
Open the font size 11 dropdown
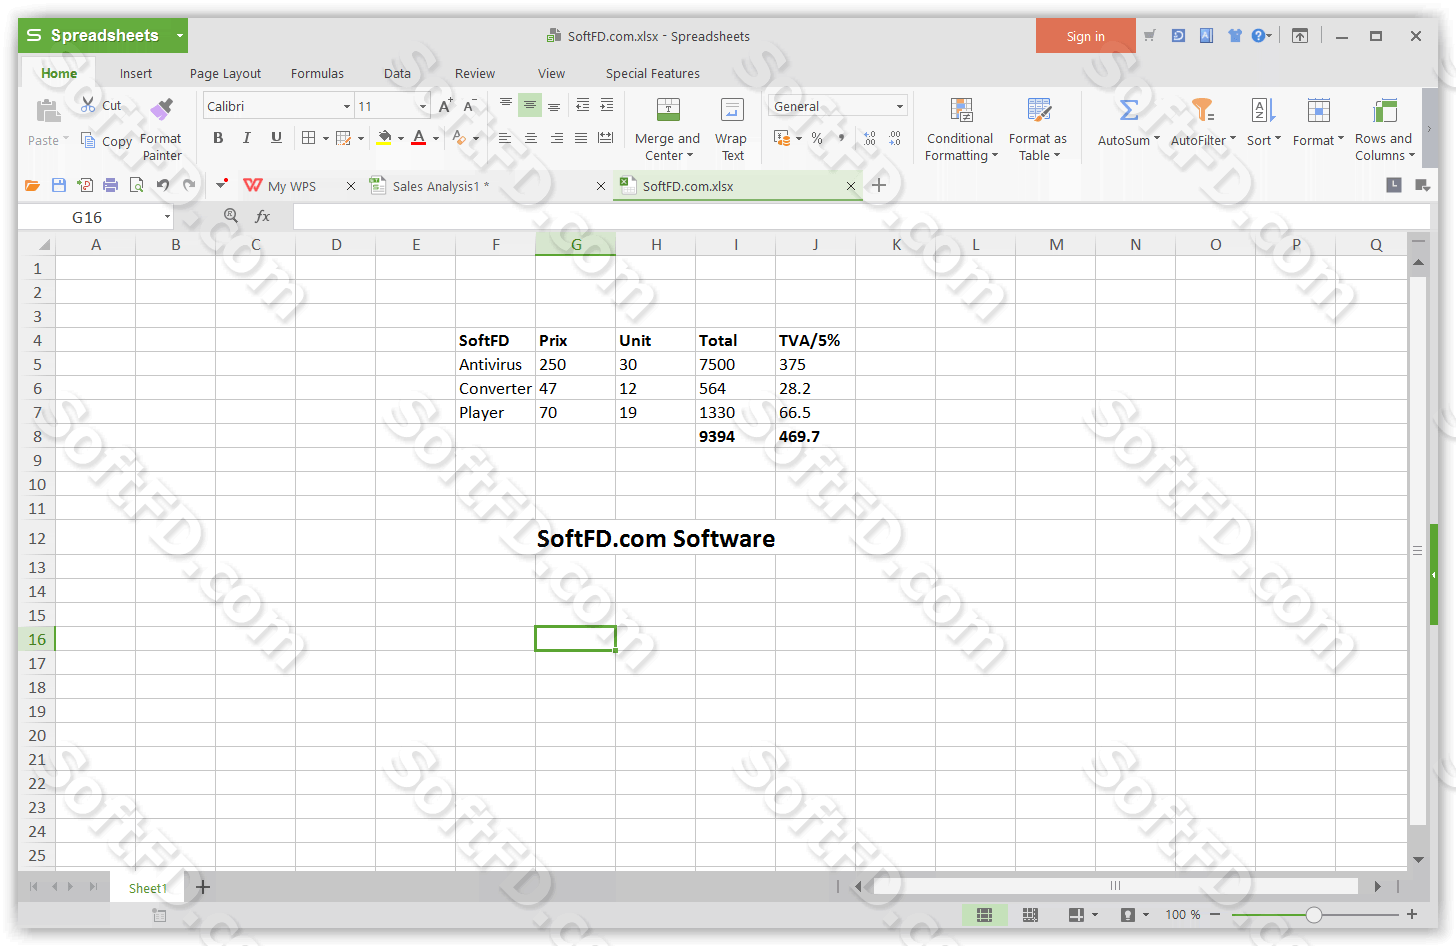423,106
